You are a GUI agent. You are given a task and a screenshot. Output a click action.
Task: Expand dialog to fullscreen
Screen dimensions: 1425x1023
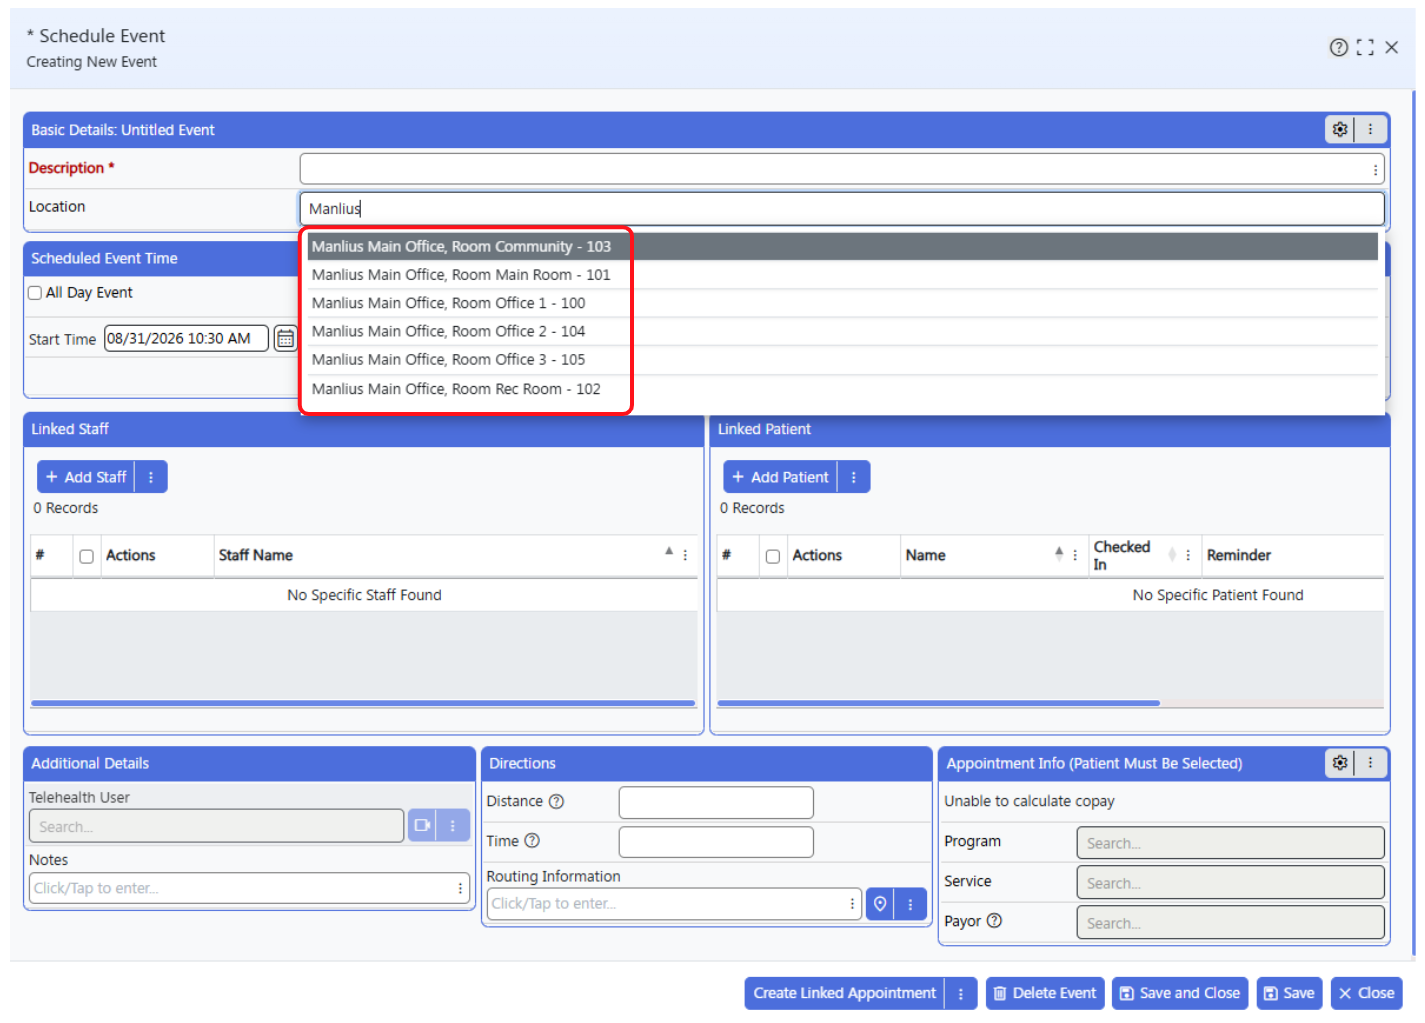pyautogui.click(x=1365, y=47)
